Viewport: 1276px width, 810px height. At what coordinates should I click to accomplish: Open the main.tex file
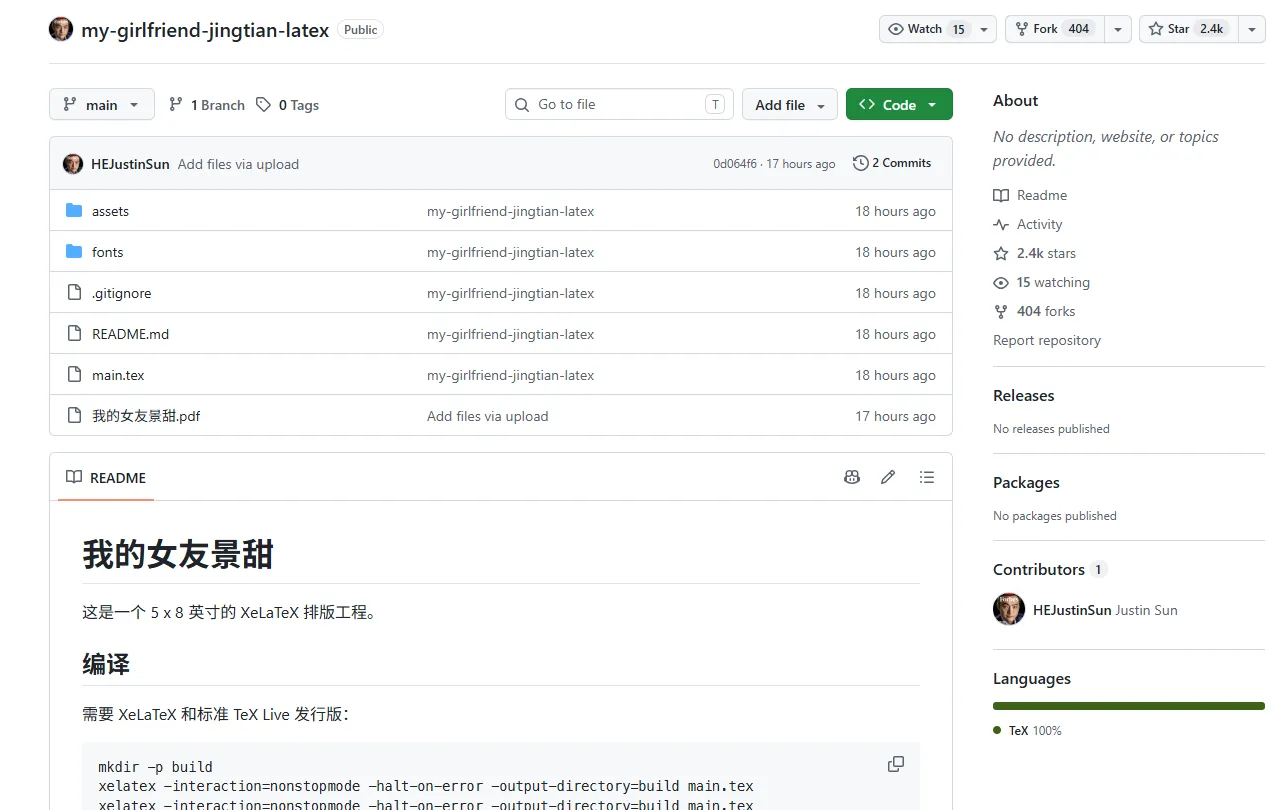click(x=118, y=375)
